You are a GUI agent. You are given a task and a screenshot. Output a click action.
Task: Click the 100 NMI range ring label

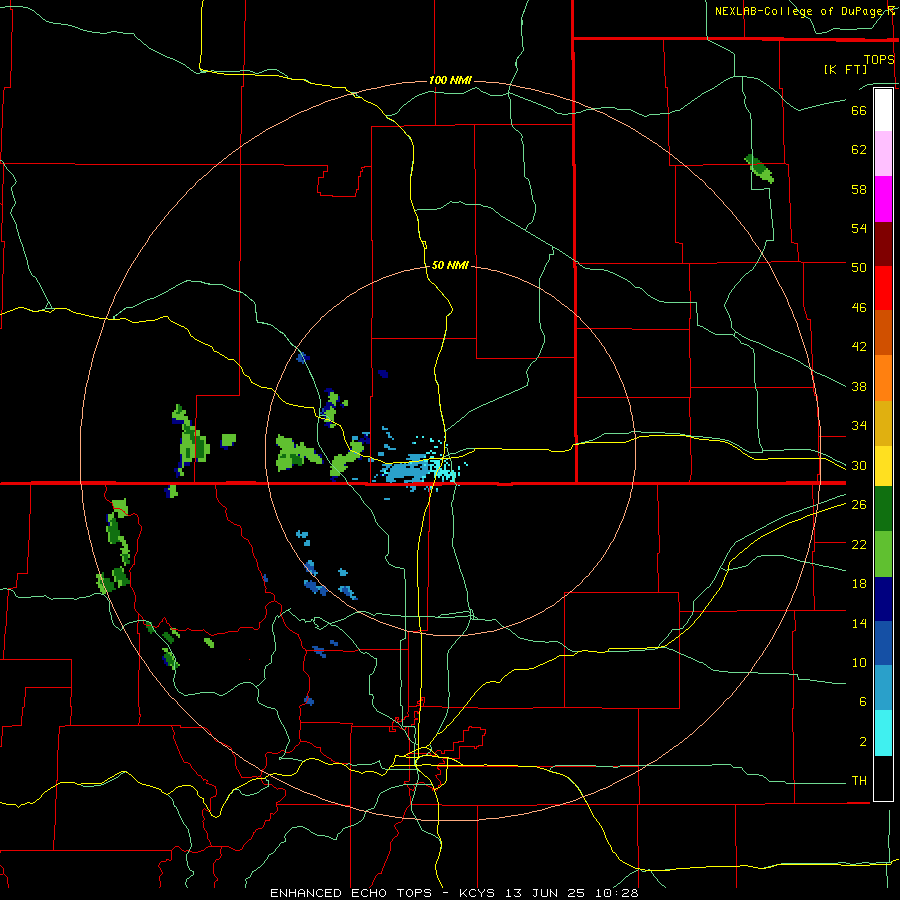(x=450, y=80)
